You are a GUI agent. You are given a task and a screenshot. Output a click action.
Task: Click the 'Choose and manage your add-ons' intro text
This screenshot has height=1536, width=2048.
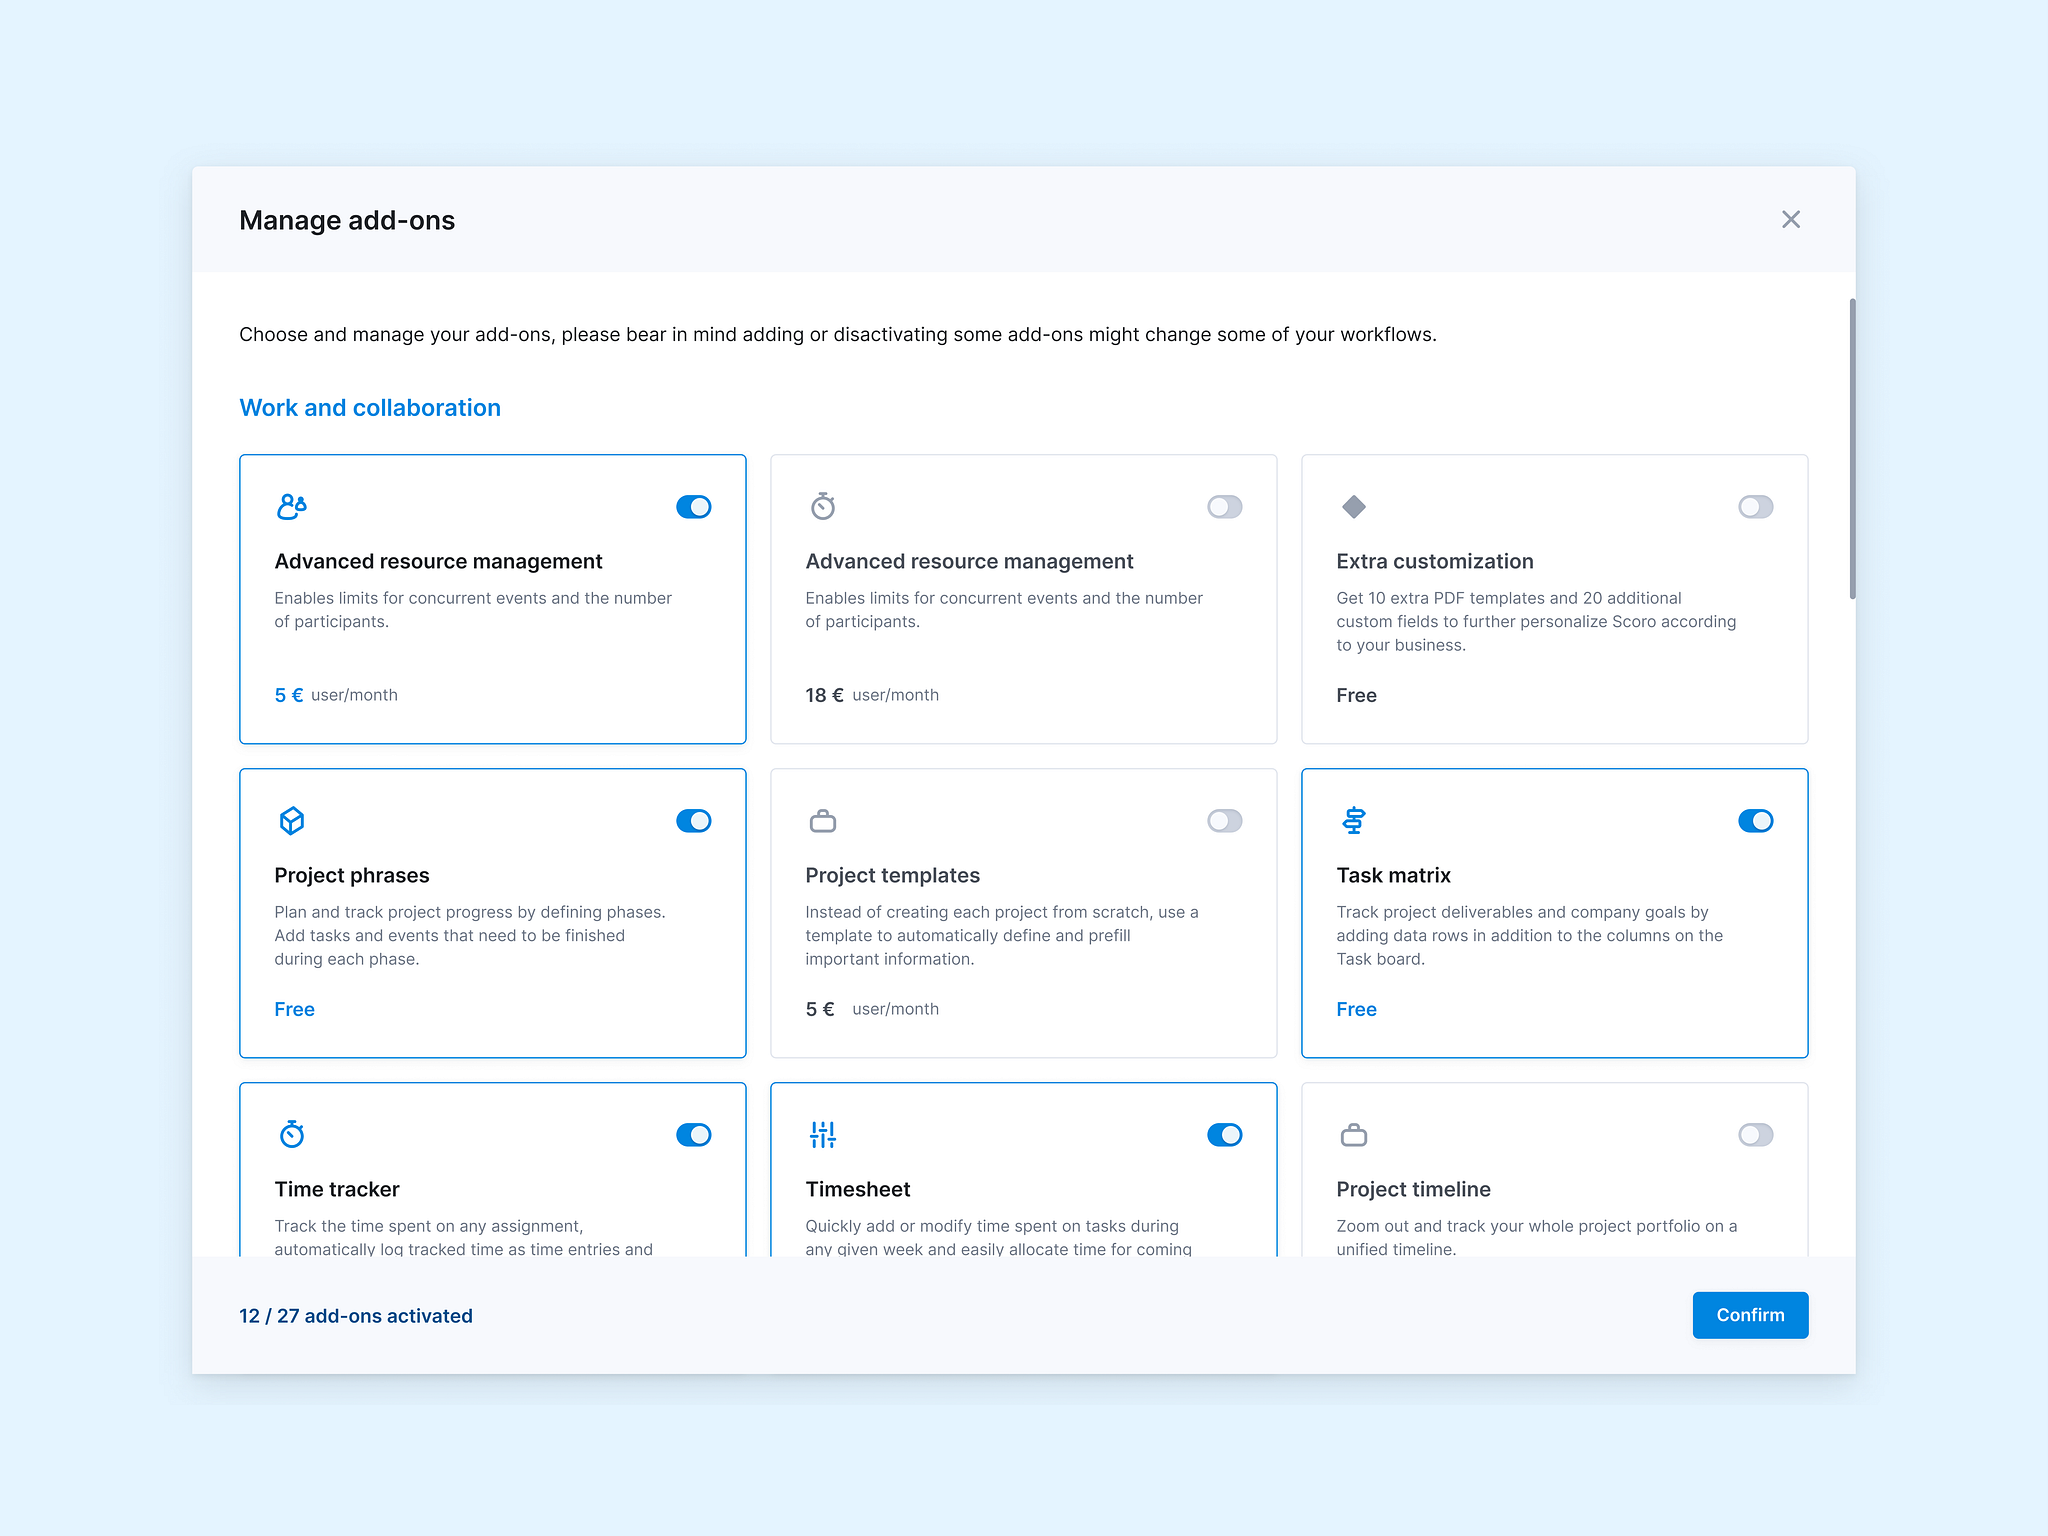pyautogui.click(x=838, y=335)
